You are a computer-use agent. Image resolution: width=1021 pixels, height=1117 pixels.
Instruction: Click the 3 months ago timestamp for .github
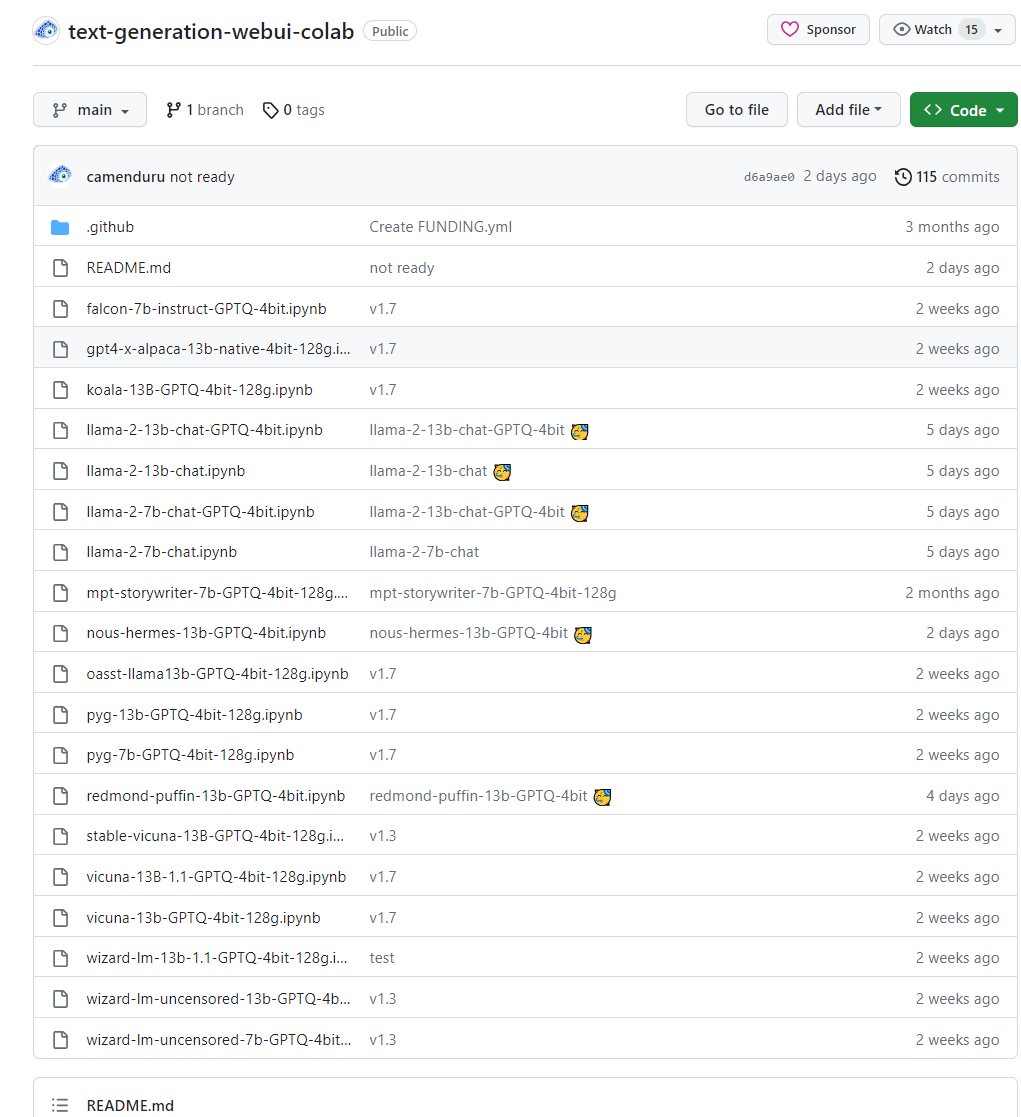coord(952,227)
